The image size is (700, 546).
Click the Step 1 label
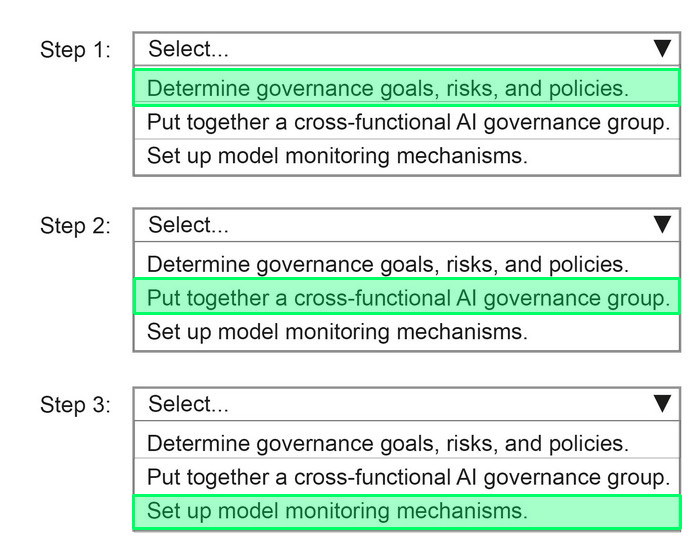[75, 50]
